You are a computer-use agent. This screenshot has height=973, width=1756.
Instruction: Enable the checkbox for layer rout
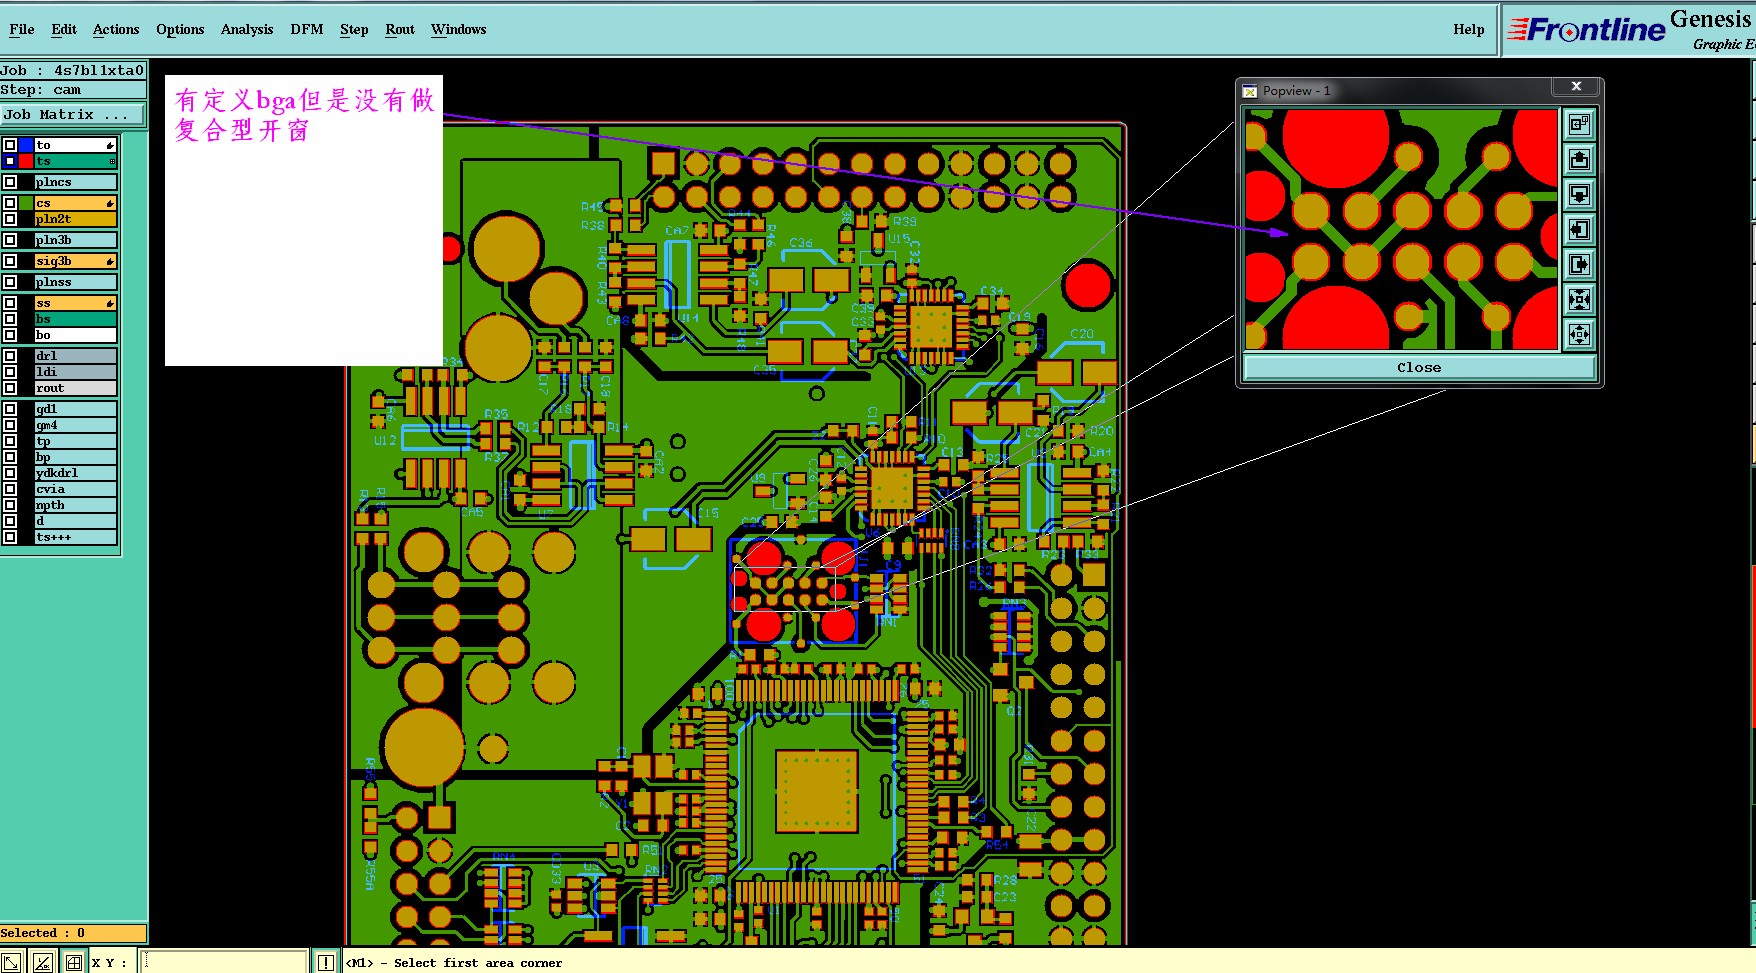10,388
